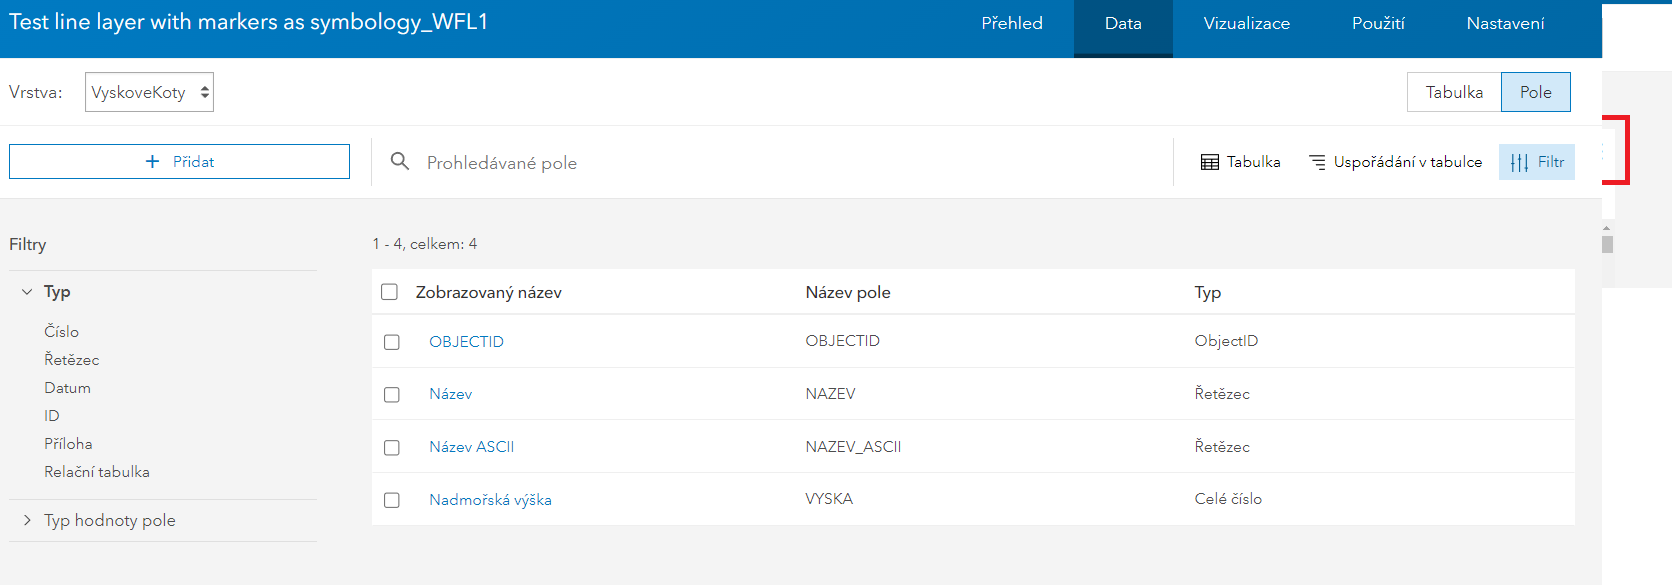This screenshot has width=1672, height=585.
Task: Click the Uspořádání v tabulce sort icon
Action: point(1318,162)
